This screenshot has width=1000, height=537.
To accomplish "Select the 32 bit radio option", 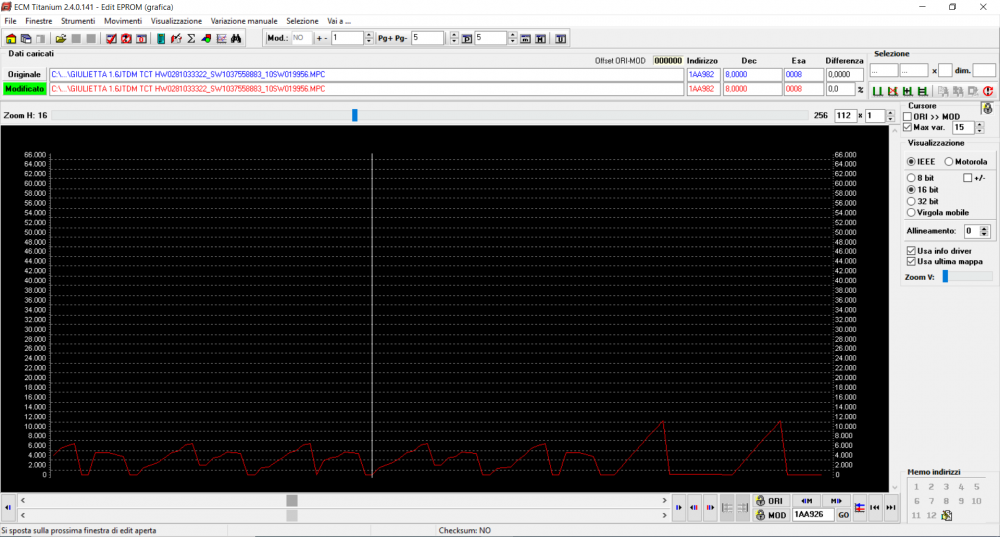I will pyautogui.click(x=910, y=201).
